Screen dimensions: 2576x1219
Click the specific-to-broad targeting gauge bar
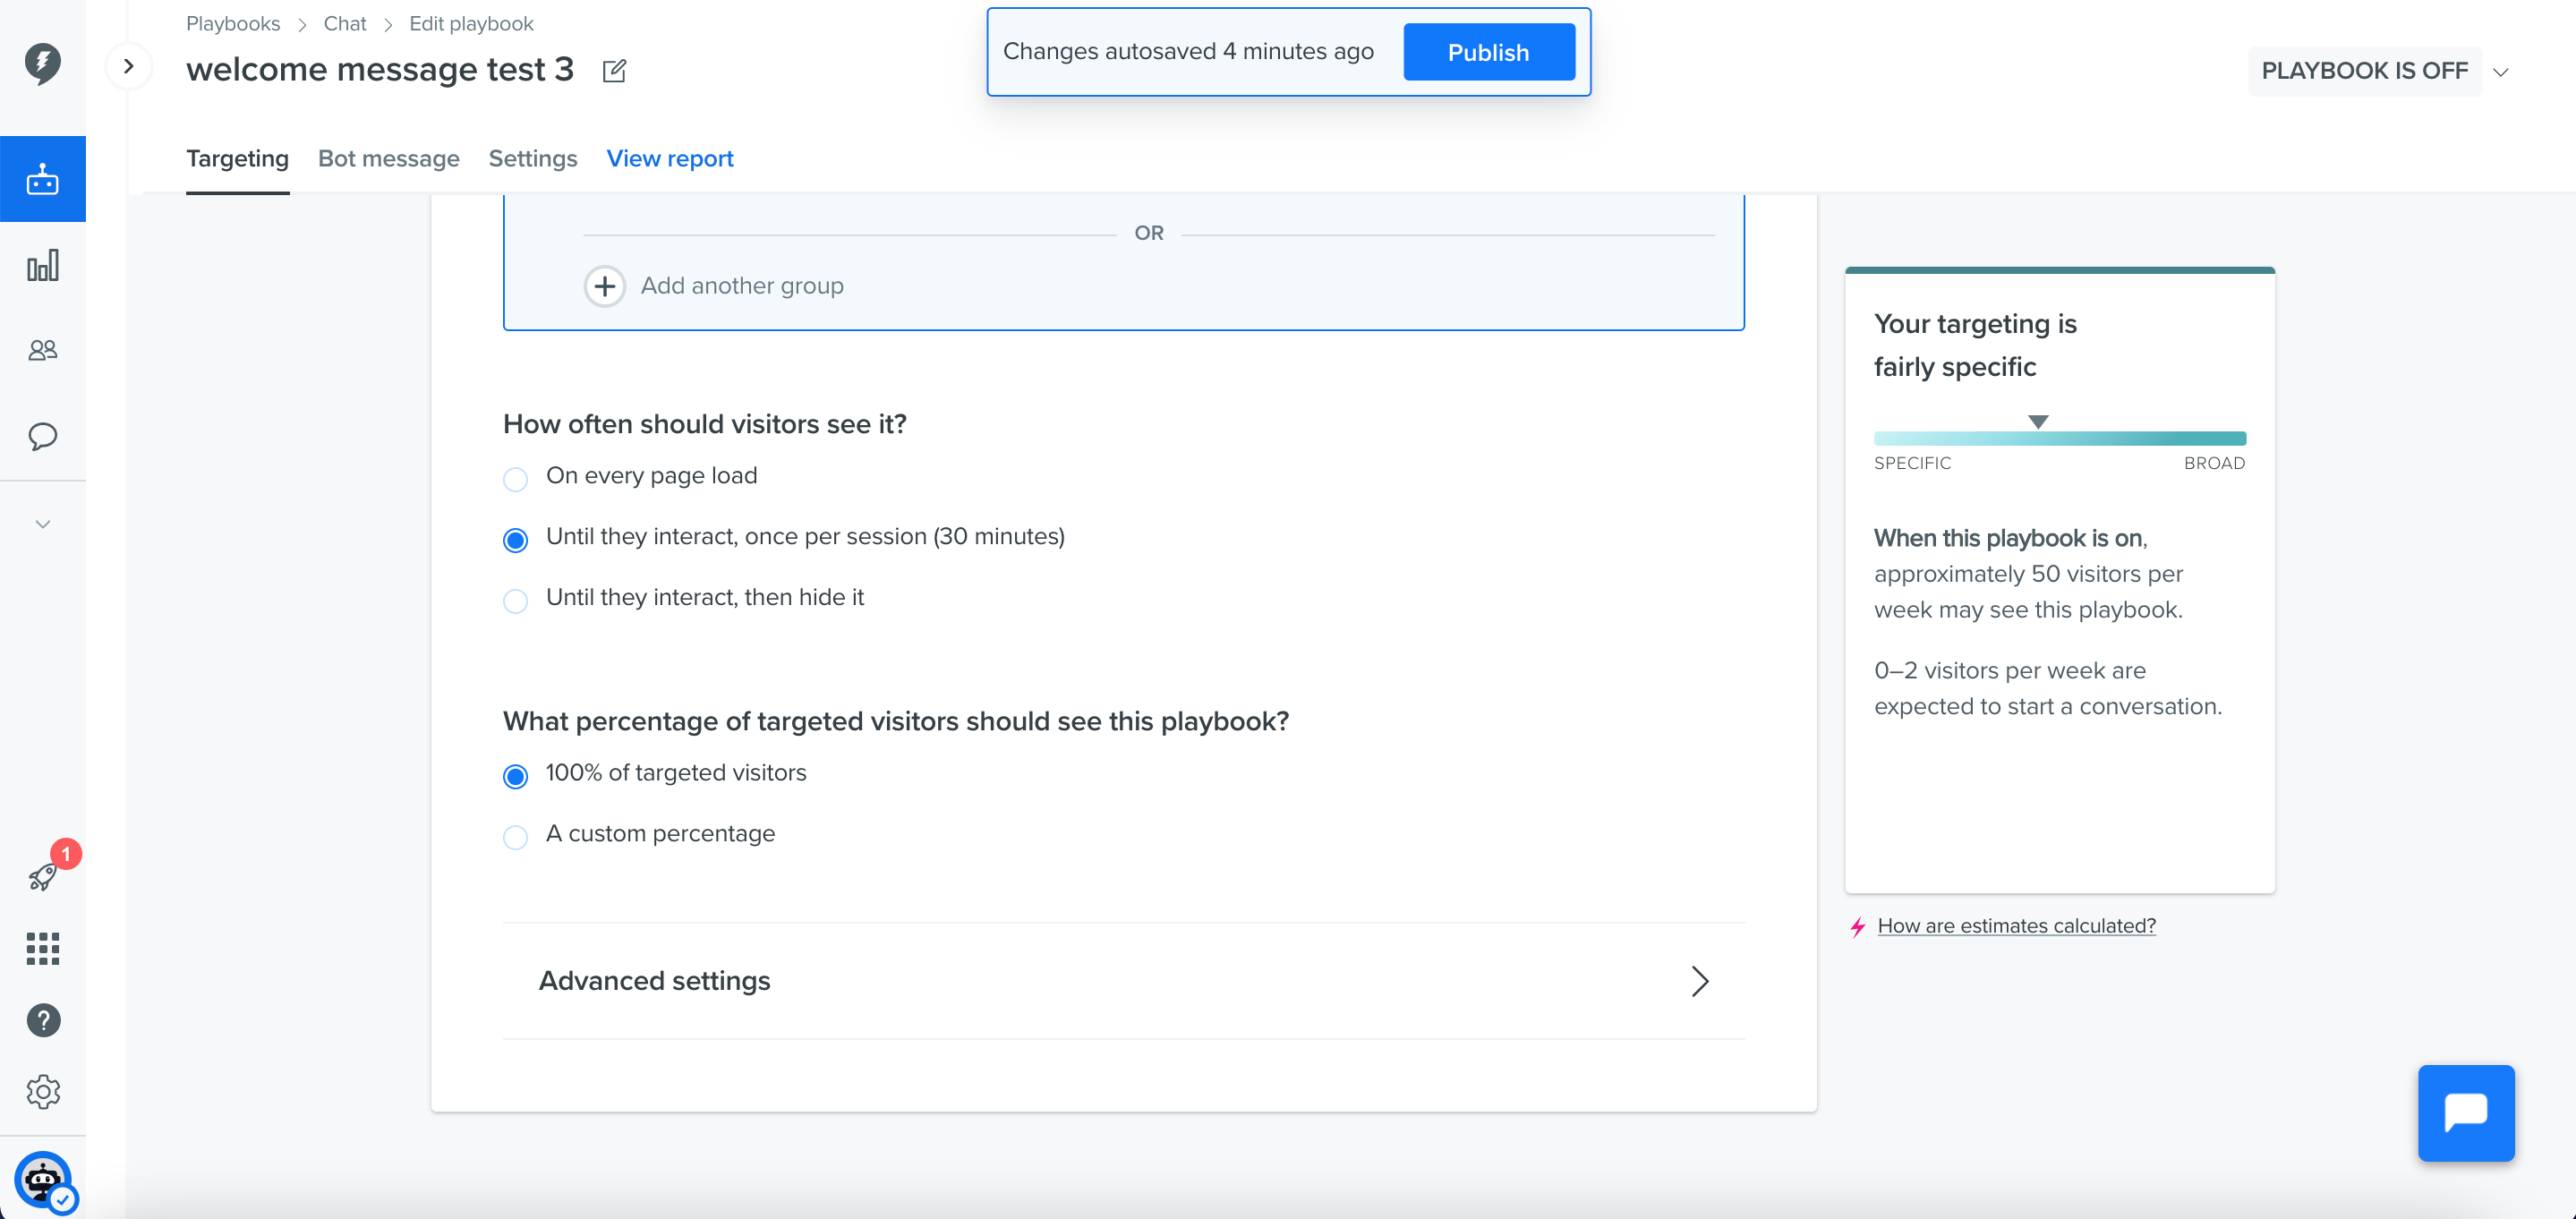click(x=2060, y=438)
